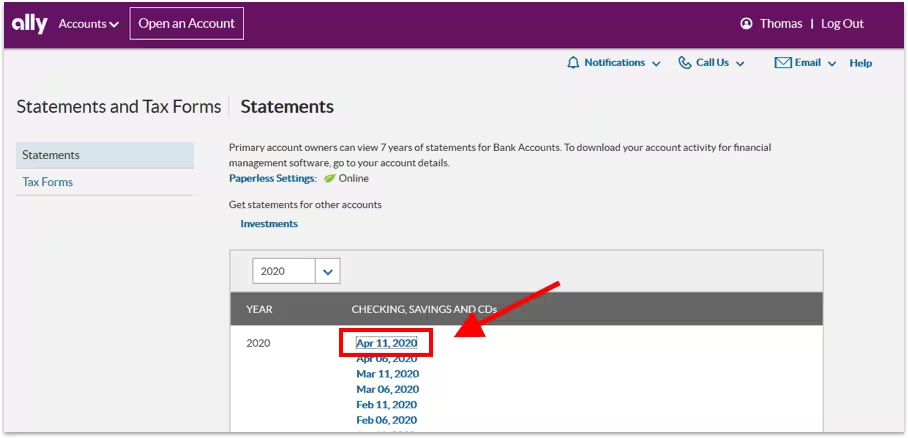The image size is (908, 438).
Task: Open the Feb 06, 2020 statement
Action: coord(386,420)
